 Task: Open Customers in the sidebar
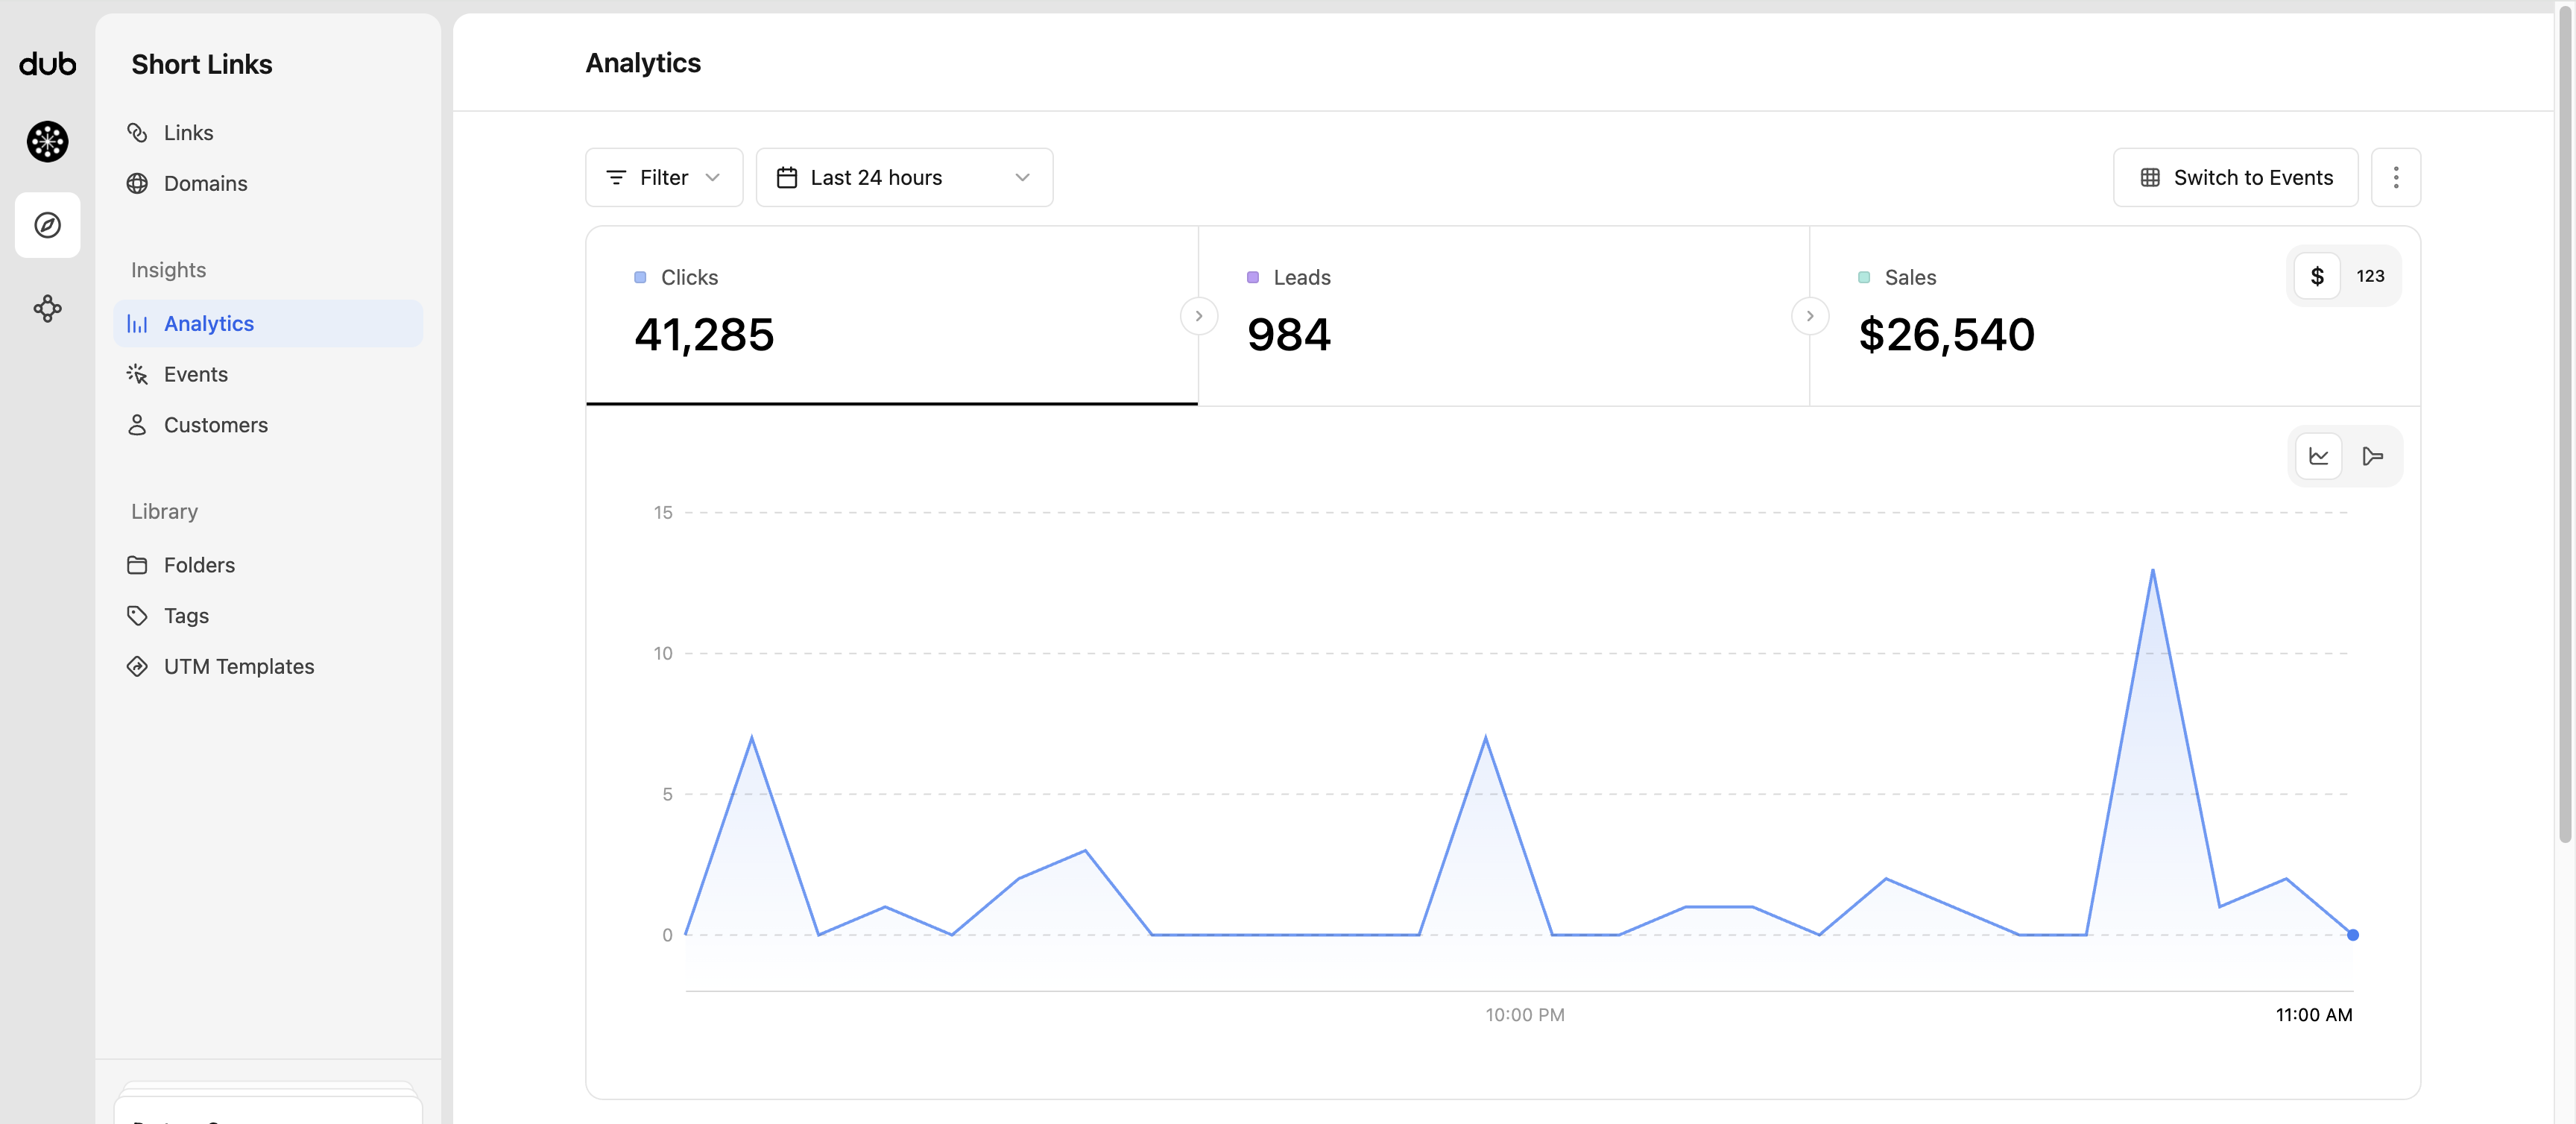[215, 425]
